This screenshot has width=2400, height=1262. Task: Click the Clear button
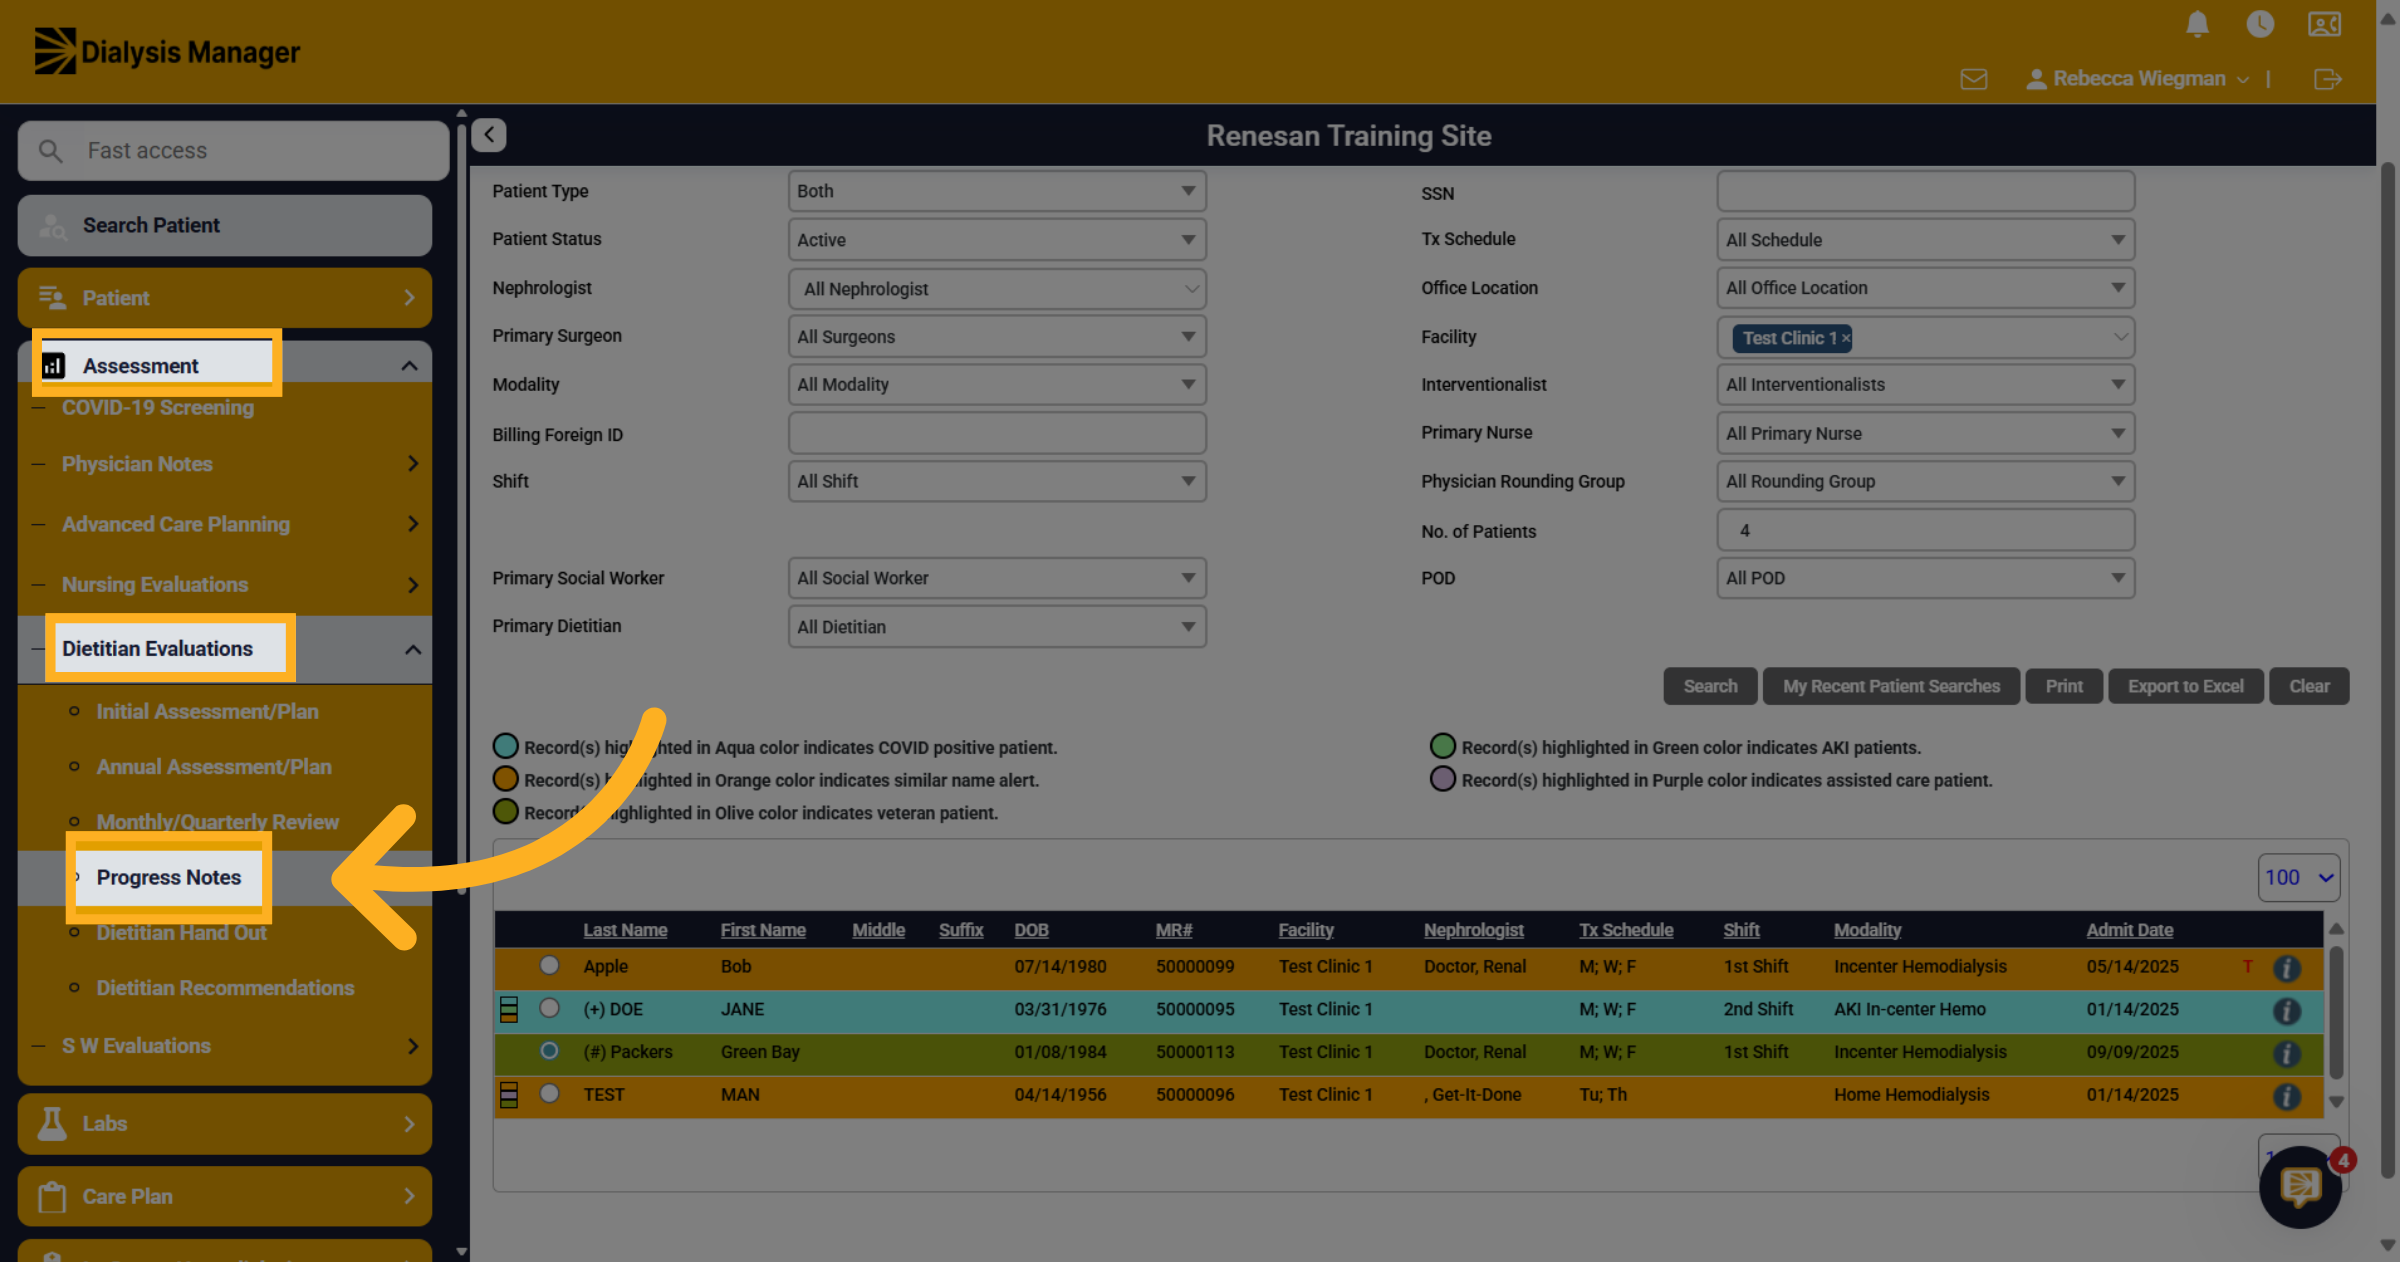click(x=2309, y=686)
